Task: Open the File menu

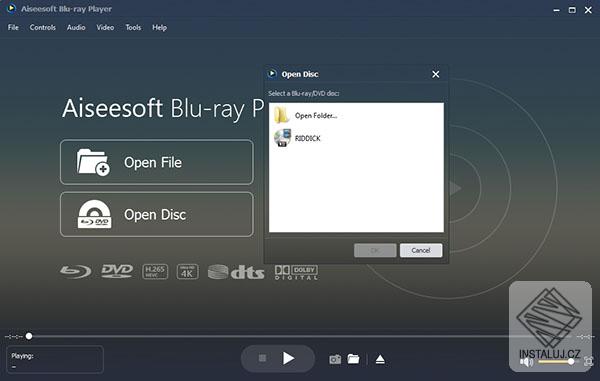Action: (x=13, y=28)
